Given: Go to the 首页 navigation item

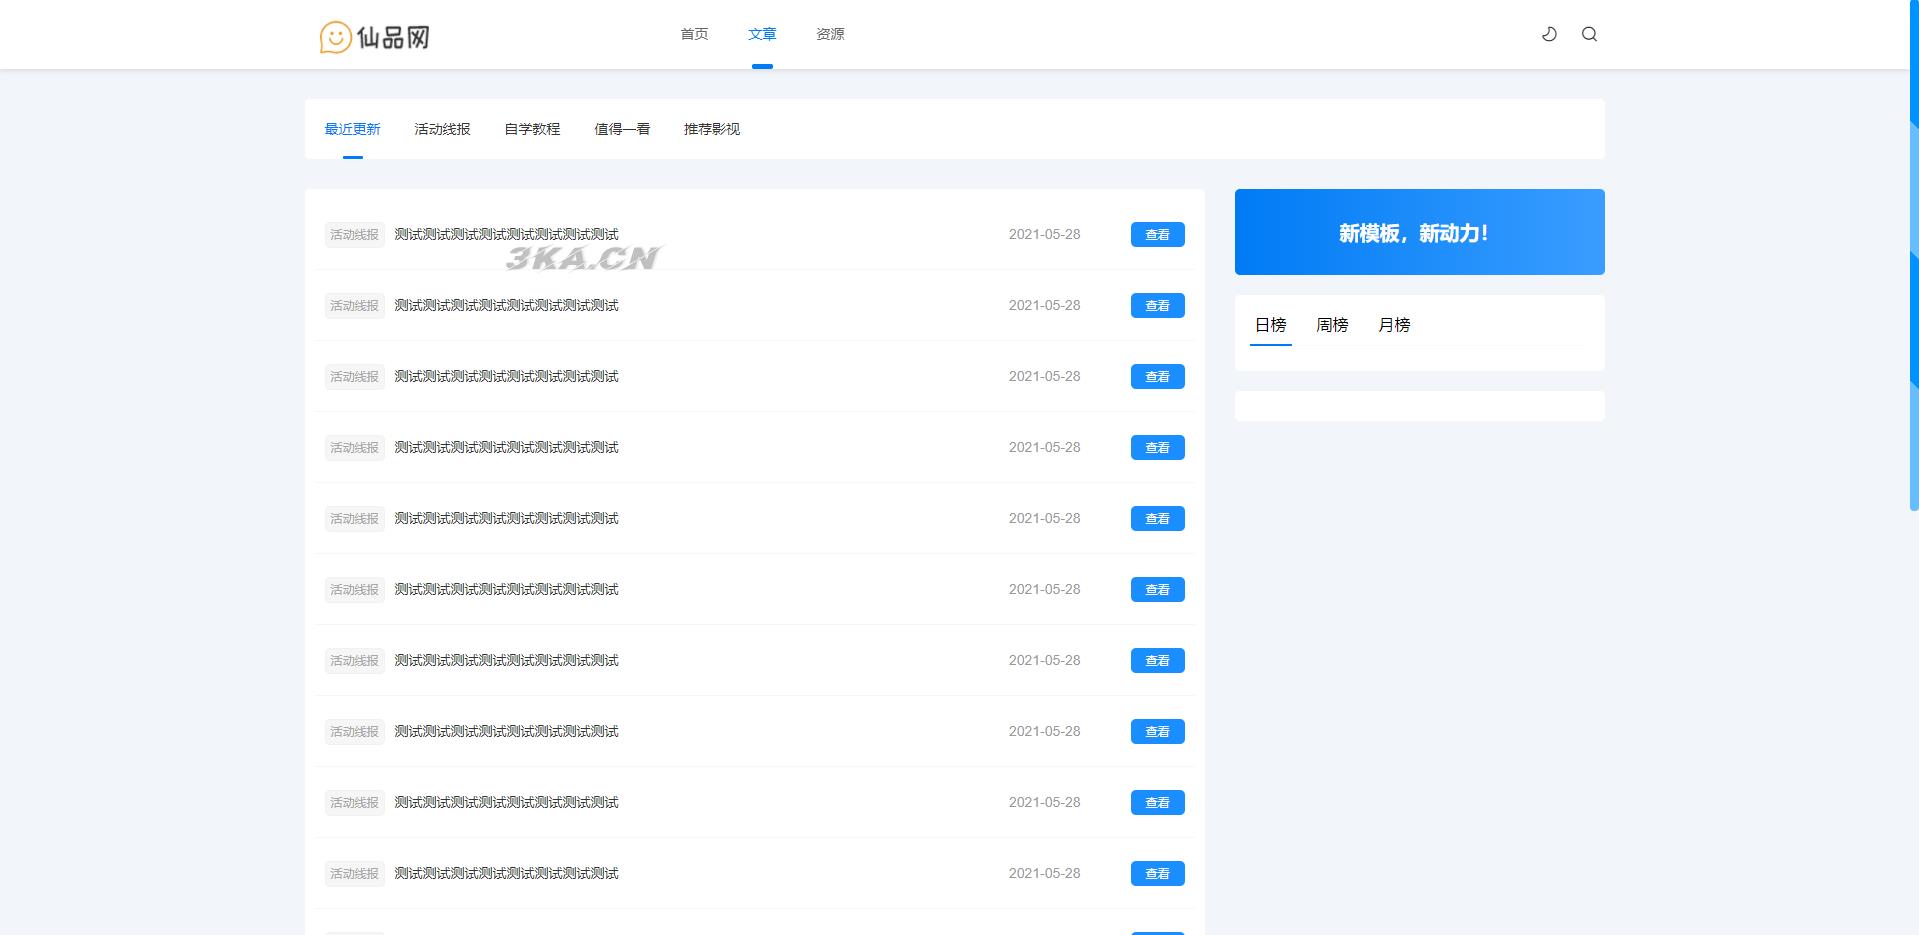Looking at the screenshot, I should (694, 34).
